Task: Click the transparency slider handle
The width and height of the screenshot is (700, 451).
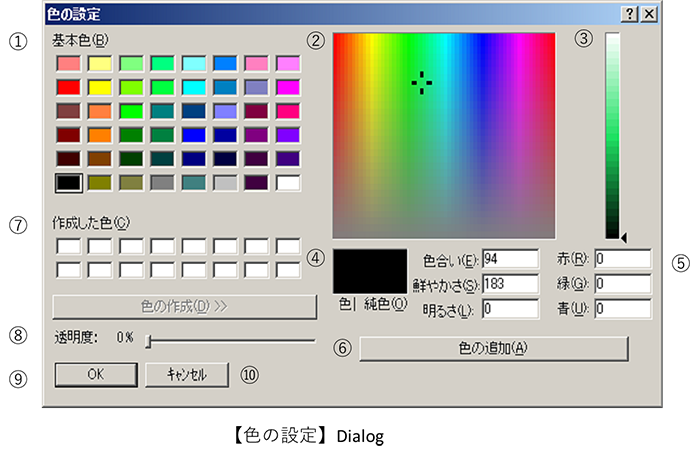Action: coord(148,341)
